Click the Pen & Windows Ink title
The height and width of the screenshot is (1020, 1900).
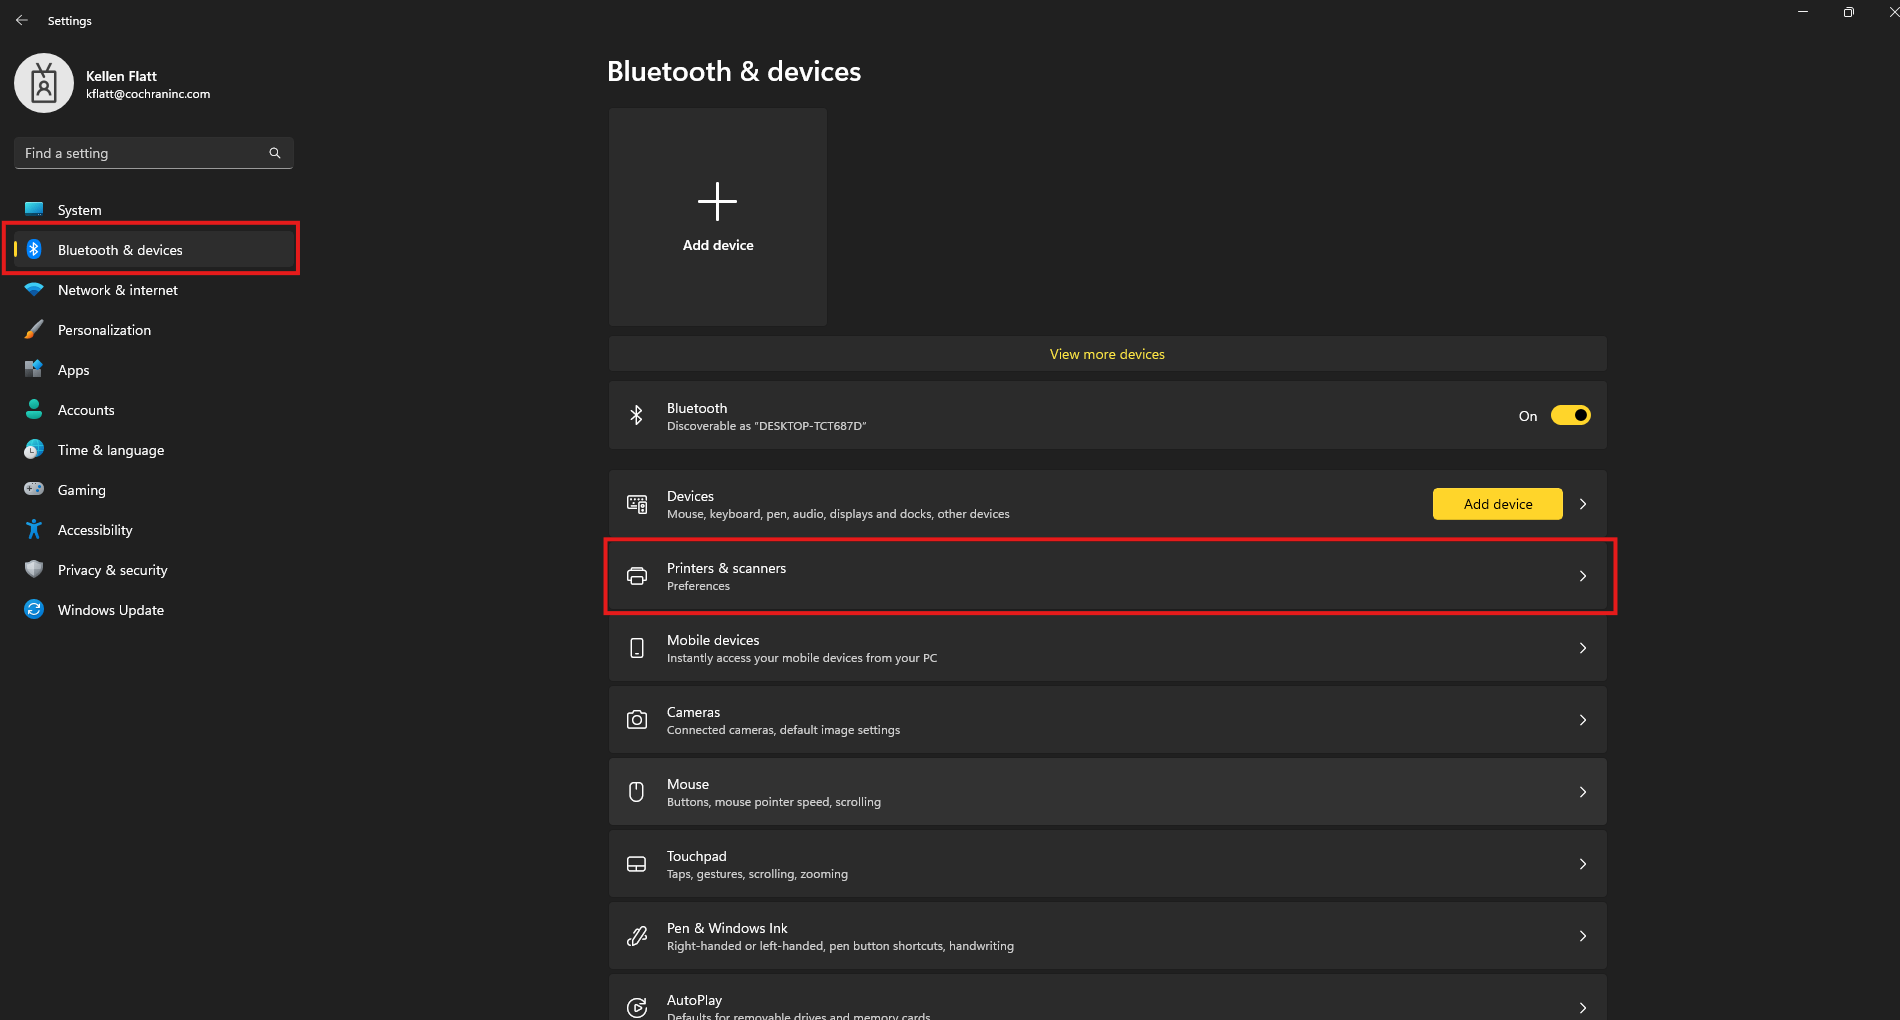pyautogui.click(x=727, y=928)
